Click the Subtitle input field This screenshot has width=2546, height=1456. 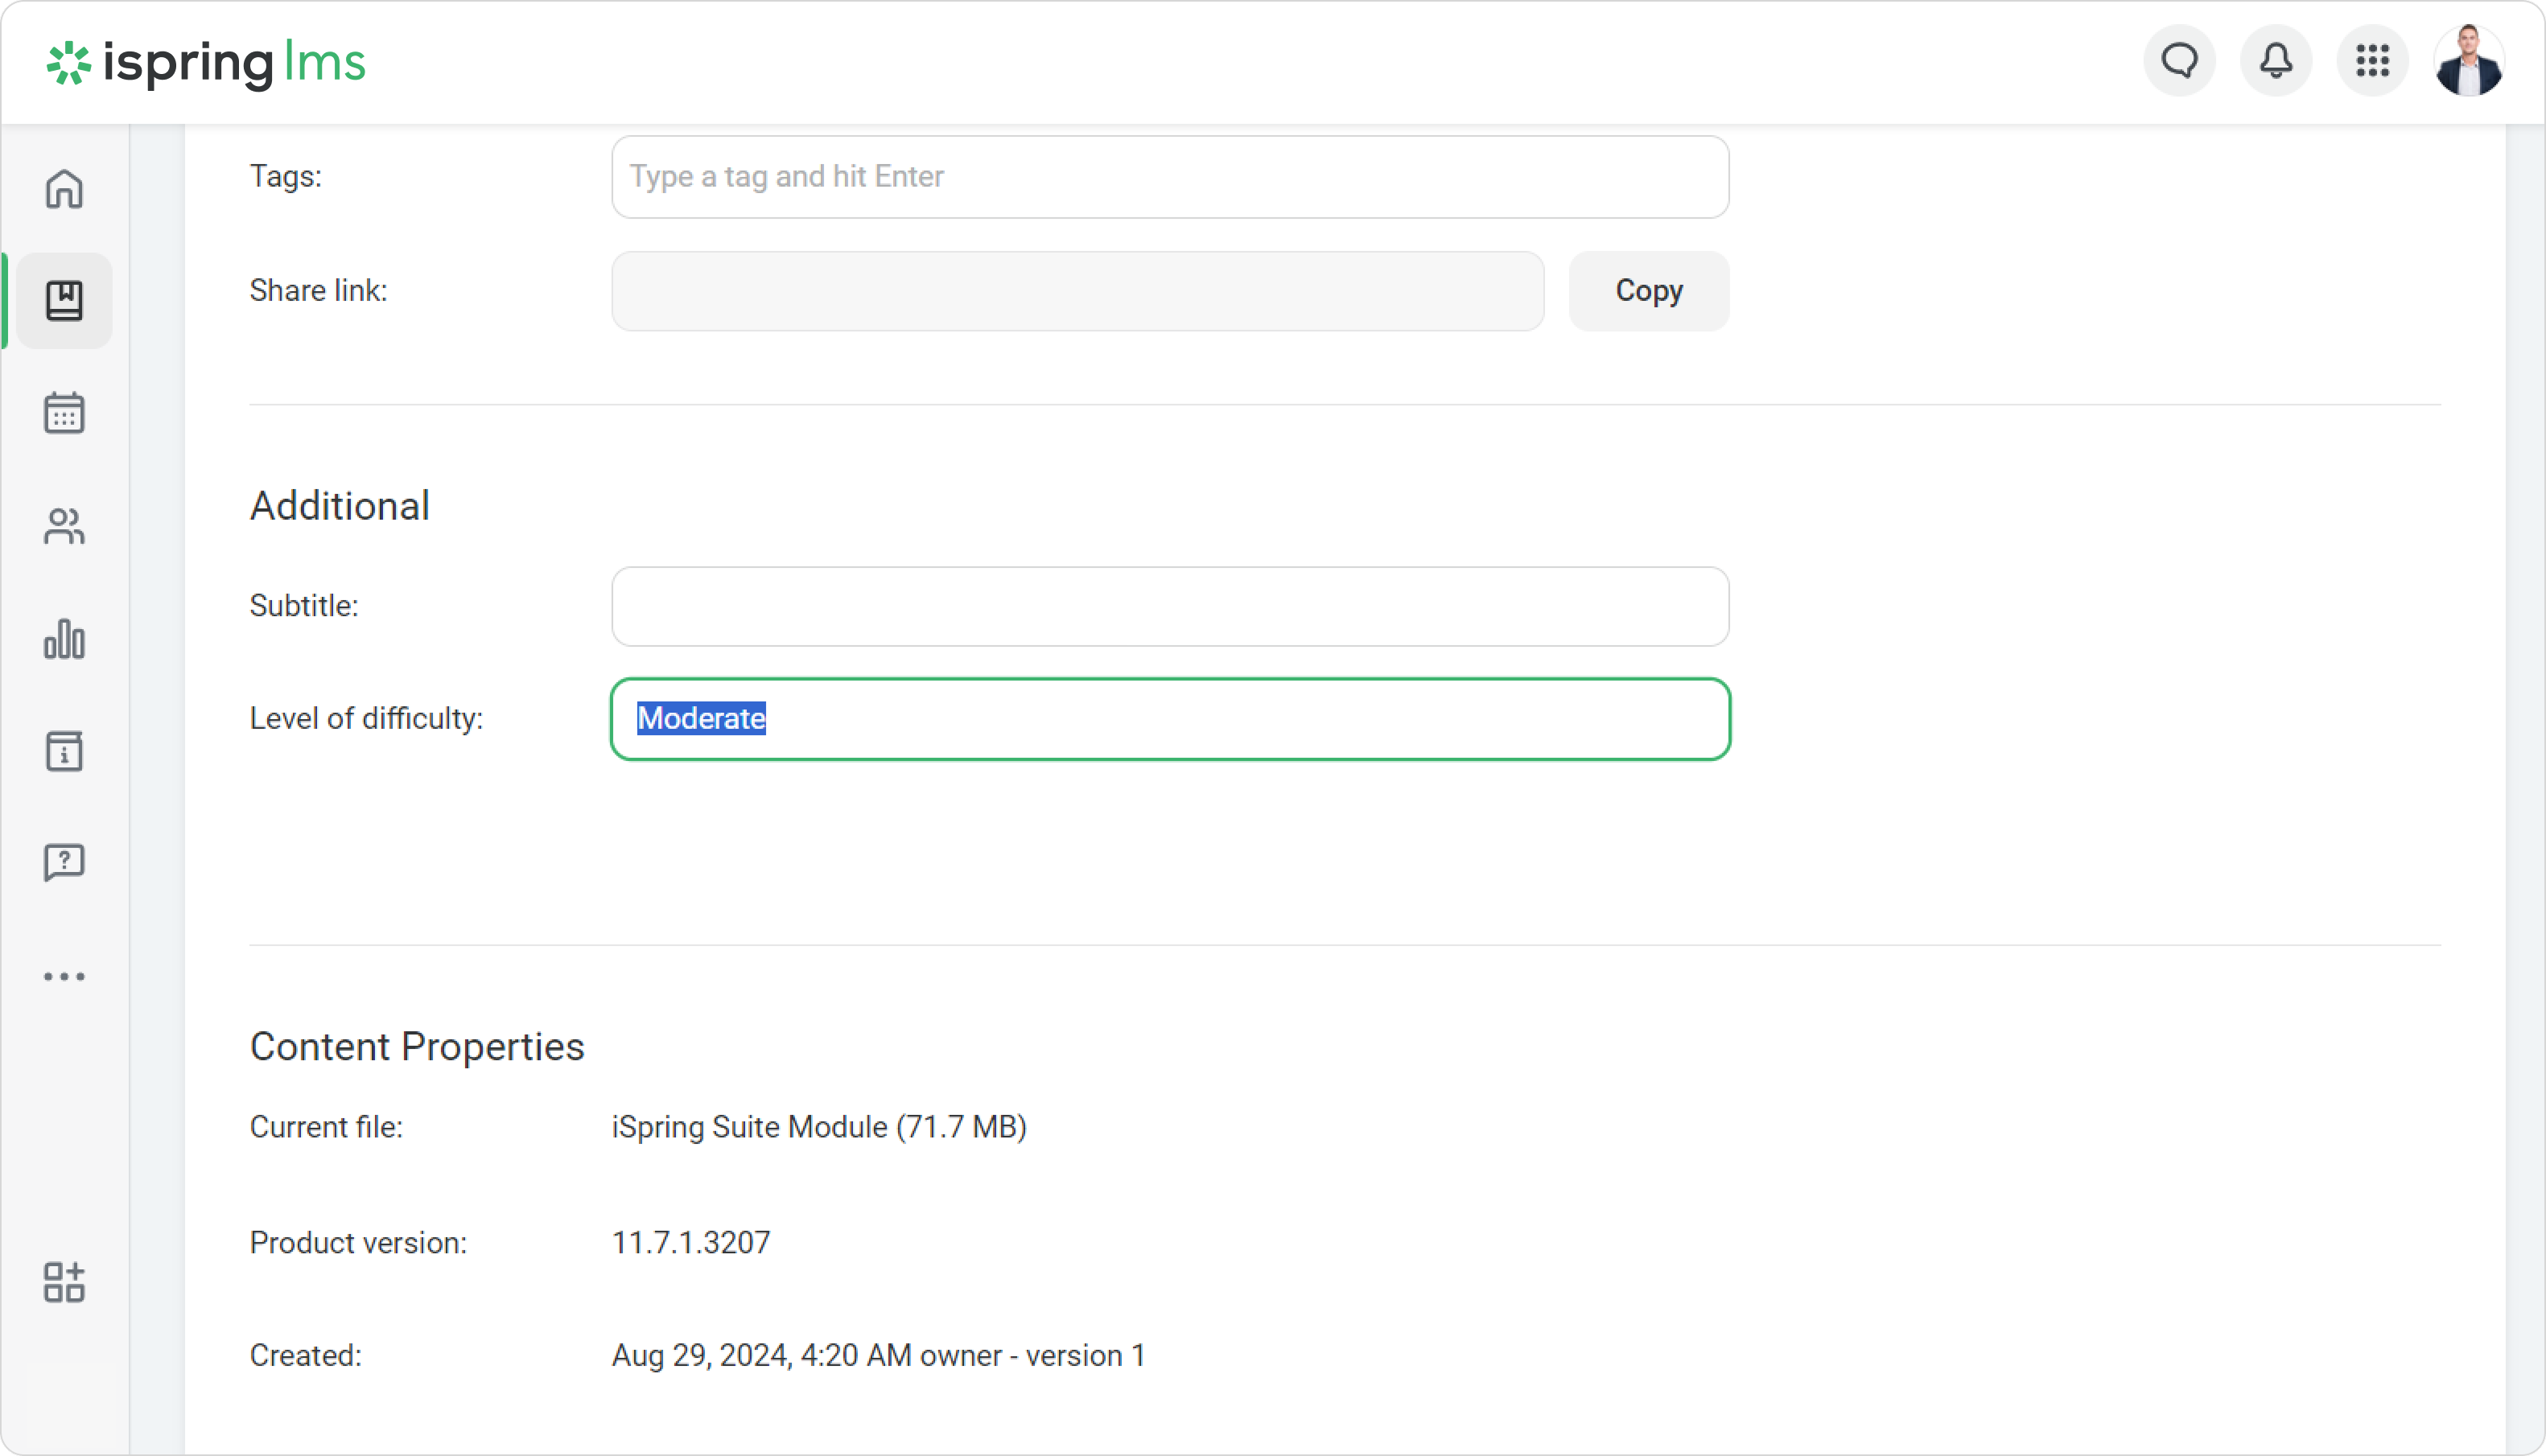(1169, 606)
